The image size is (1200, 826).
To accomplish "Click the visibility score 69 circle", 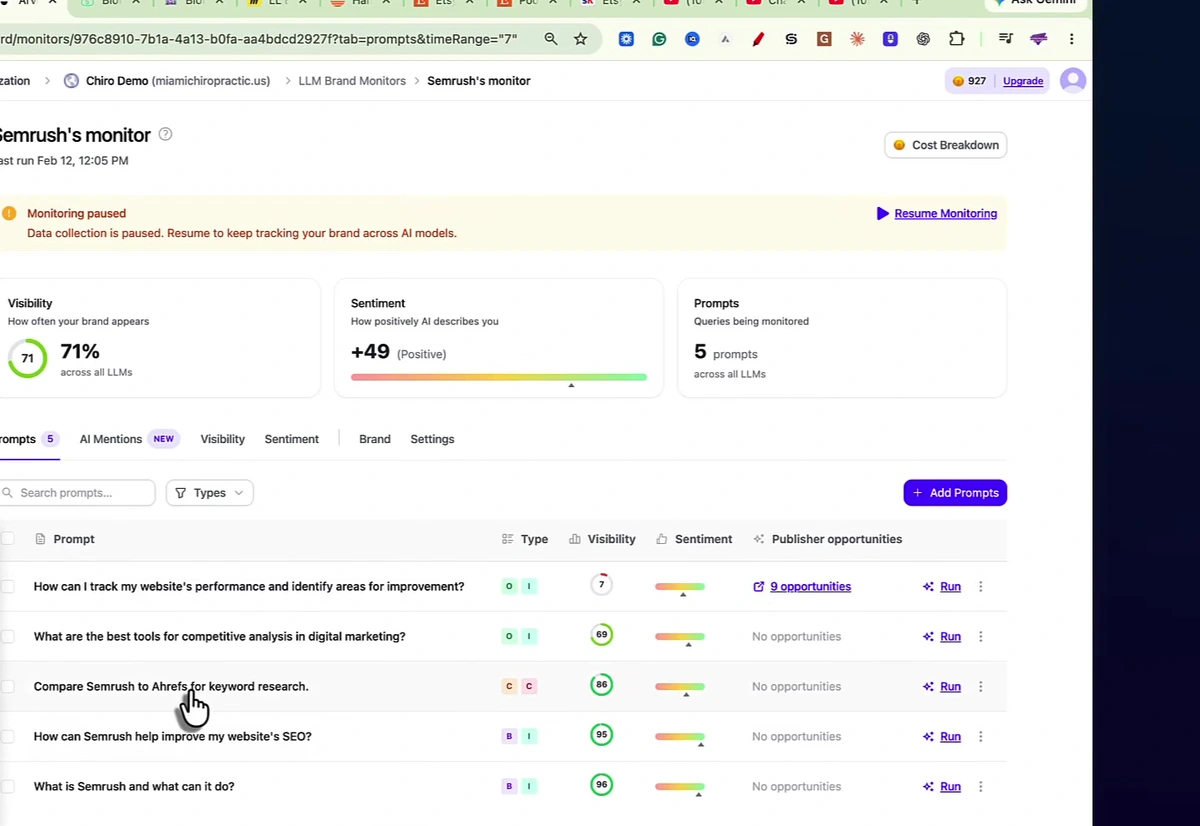I will click(x=601, y=635).
